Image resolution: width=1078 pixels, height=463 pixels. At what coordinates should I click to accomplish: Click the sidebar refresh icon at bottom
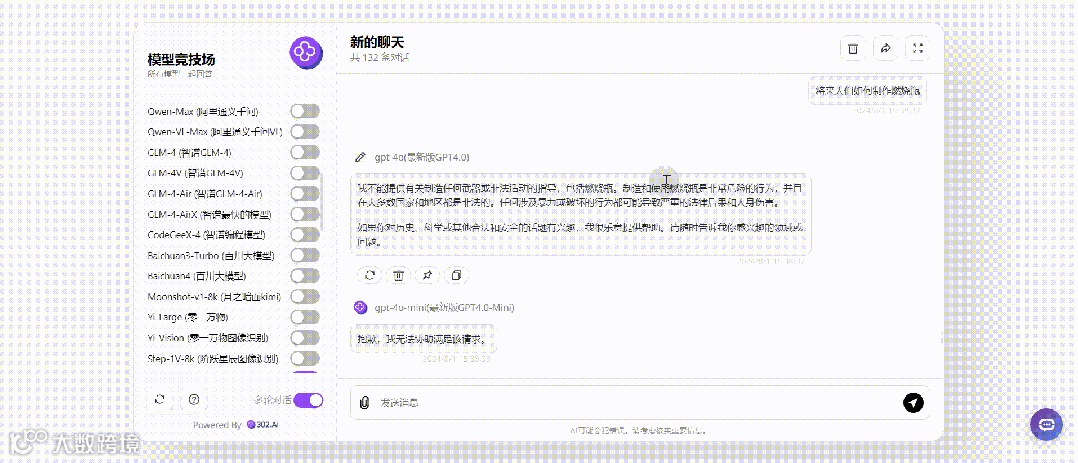(x=160, y=399)
